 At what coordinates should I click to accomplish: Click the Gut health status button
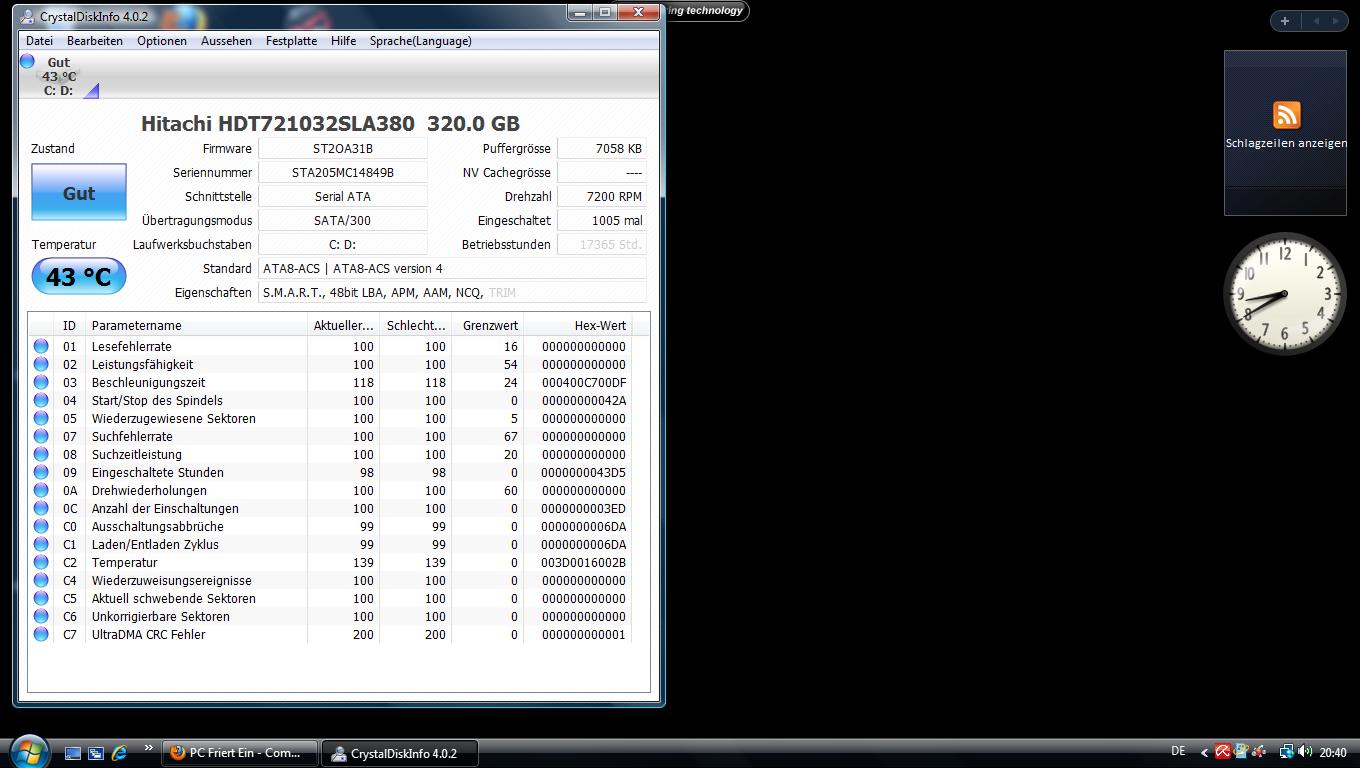point(79,192)
